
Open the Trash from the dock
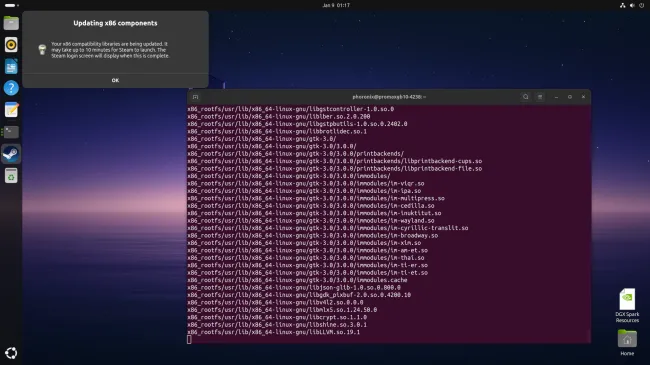click(11, 176)
